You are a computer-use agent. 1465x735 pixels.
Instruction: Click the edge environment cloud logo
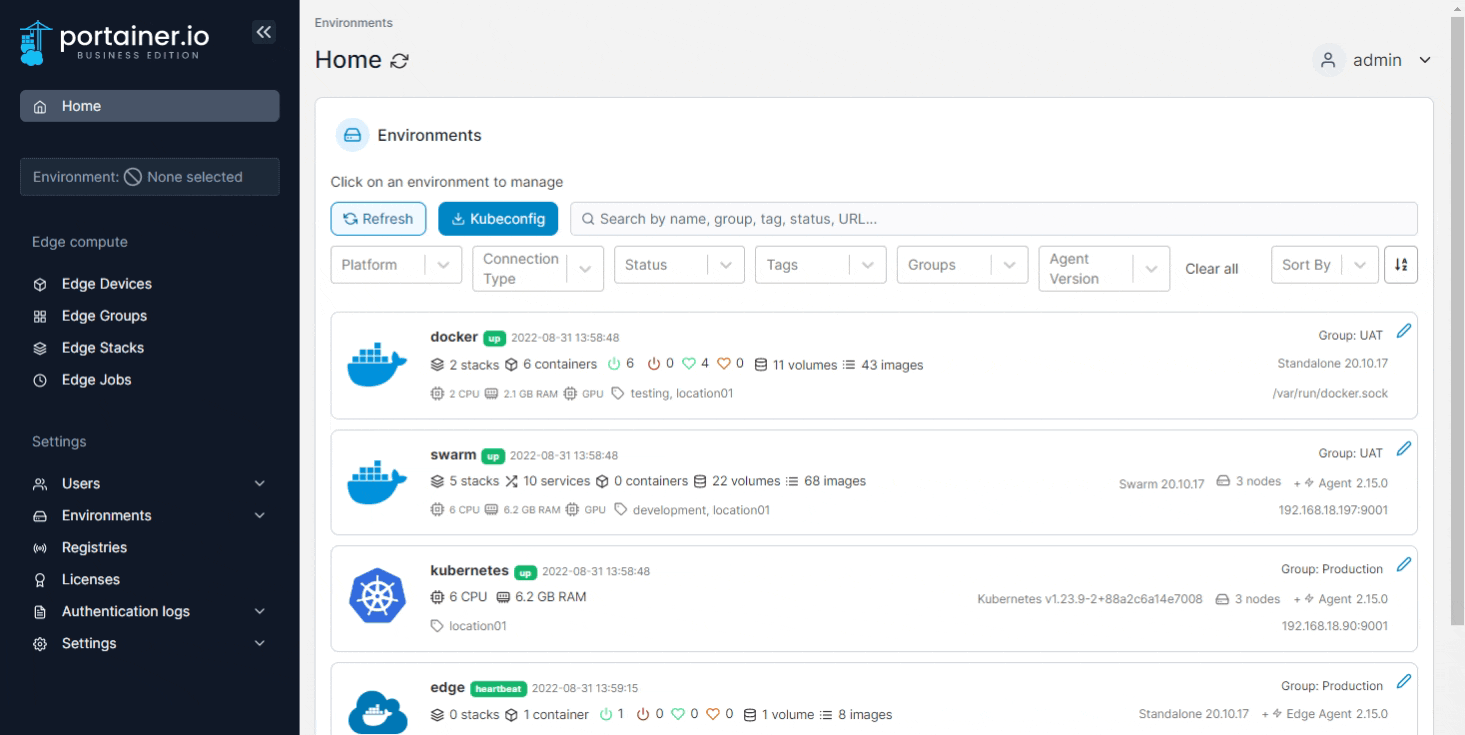click(377, 712)
